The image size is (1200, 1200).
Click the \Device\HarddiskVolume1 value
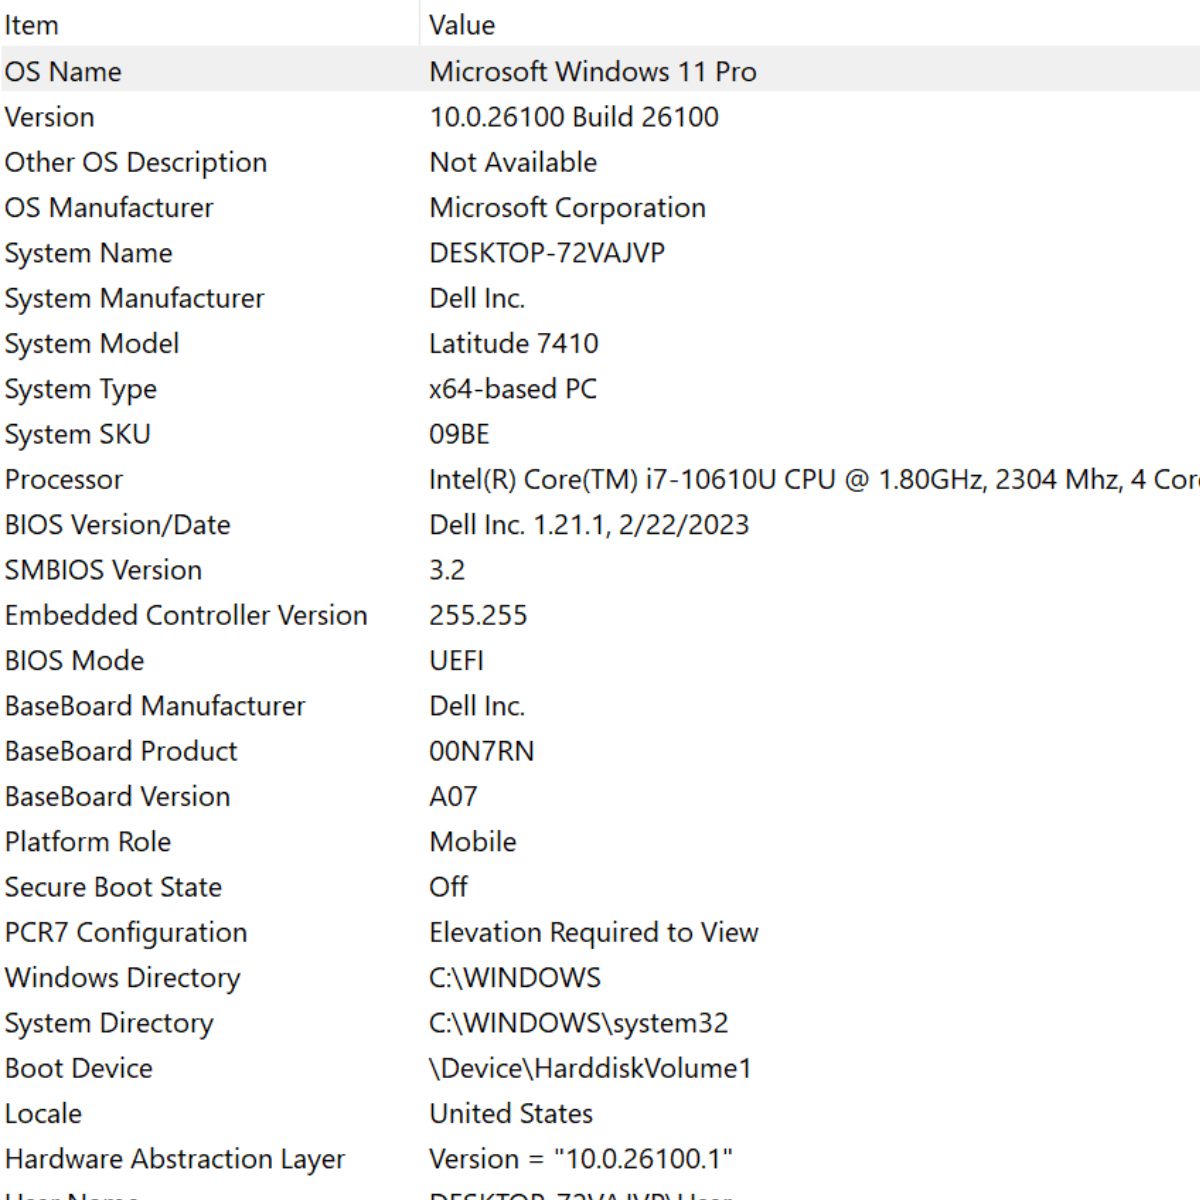pos(590,1068)
